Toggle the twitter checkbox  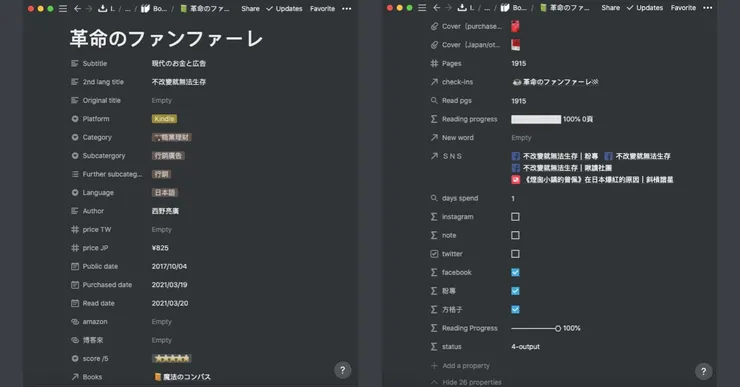(x=515, y=254)
